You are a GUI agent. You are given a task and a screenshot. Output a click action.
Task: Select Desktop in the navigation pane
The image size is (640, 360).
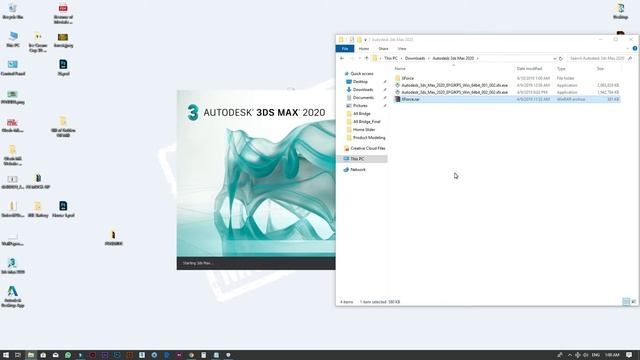point(360,82)
